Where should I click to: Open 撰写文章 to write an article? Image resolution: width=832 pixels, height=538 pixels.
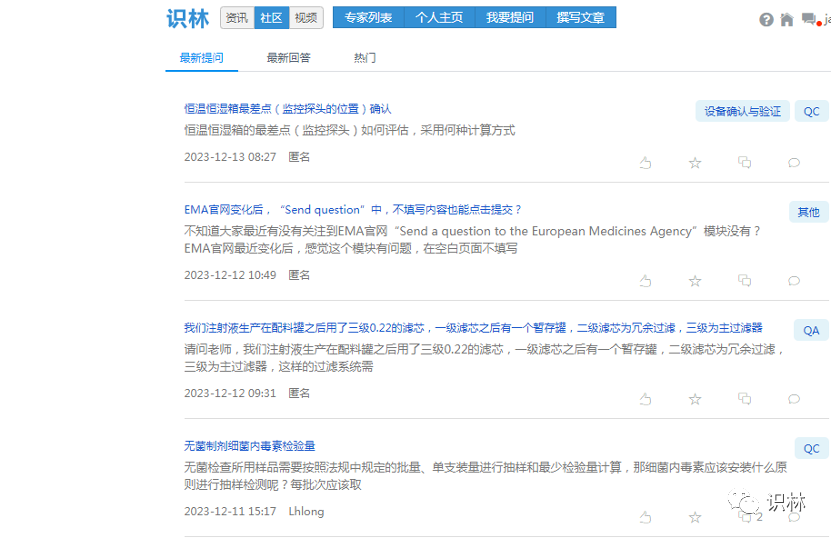click(581, 18)
